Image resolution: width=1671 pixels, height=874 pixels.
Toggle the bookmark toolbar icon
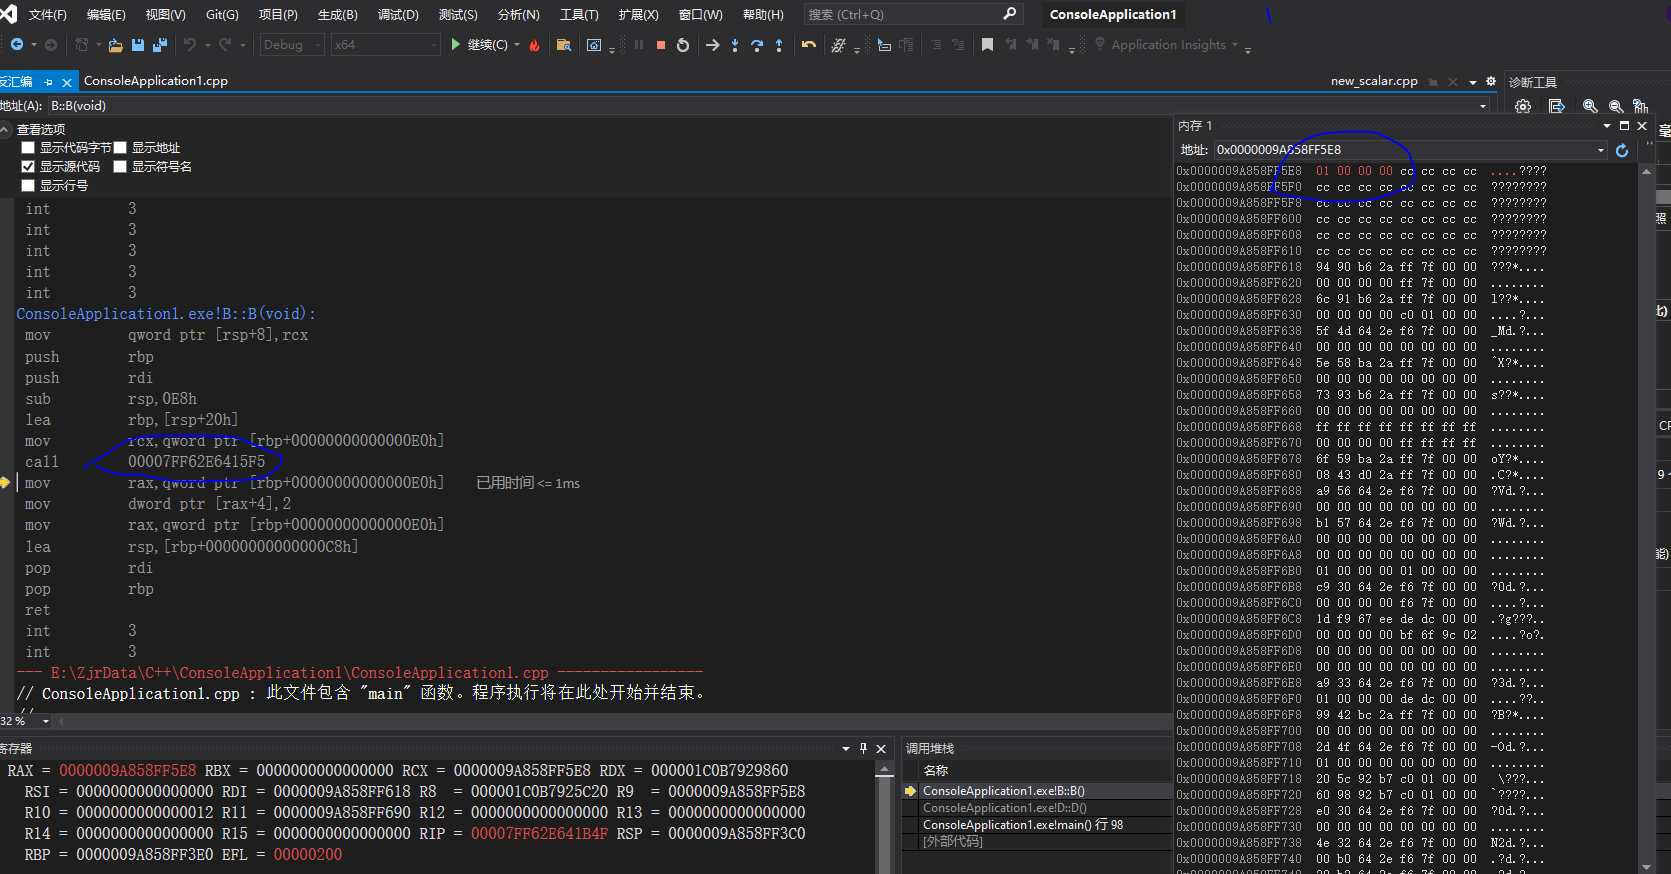click(x=987, y=45)
